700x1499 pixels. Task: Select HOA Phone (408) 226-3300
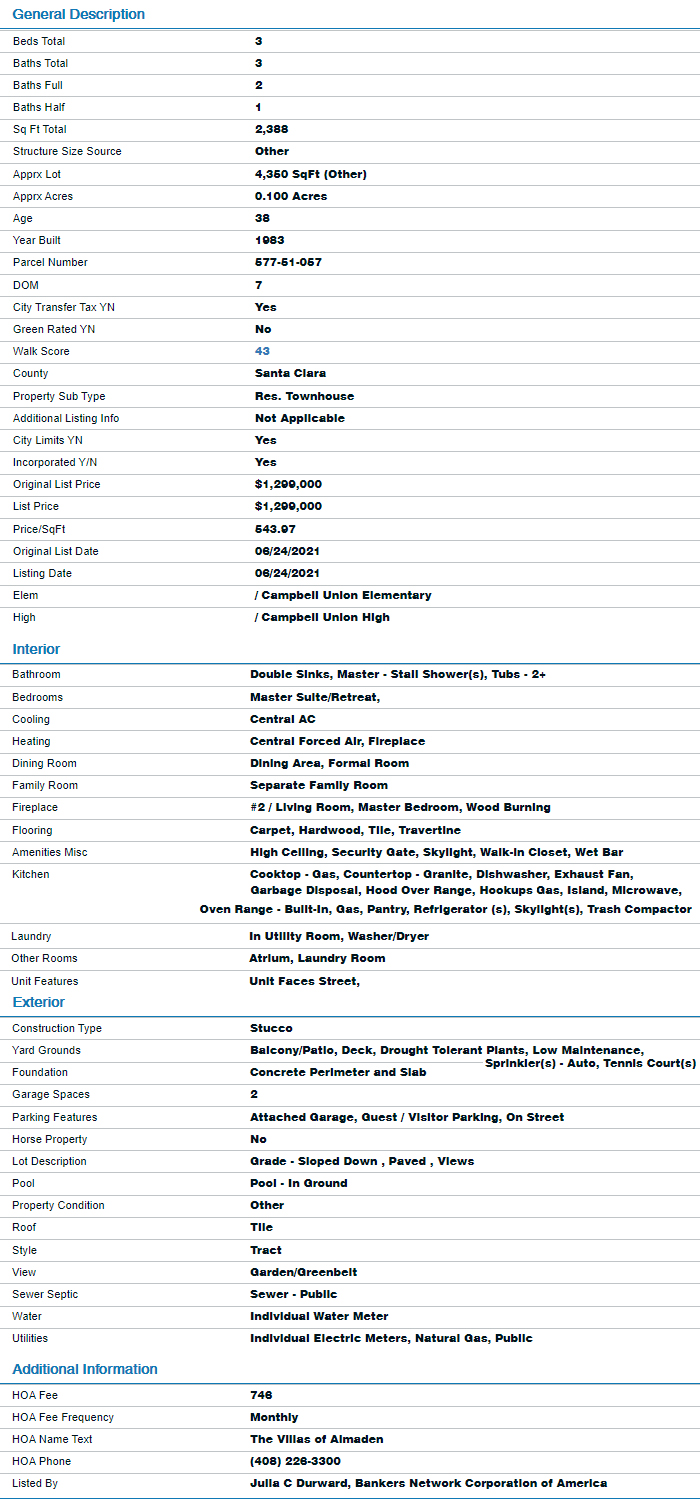(x=295, y=1461)
